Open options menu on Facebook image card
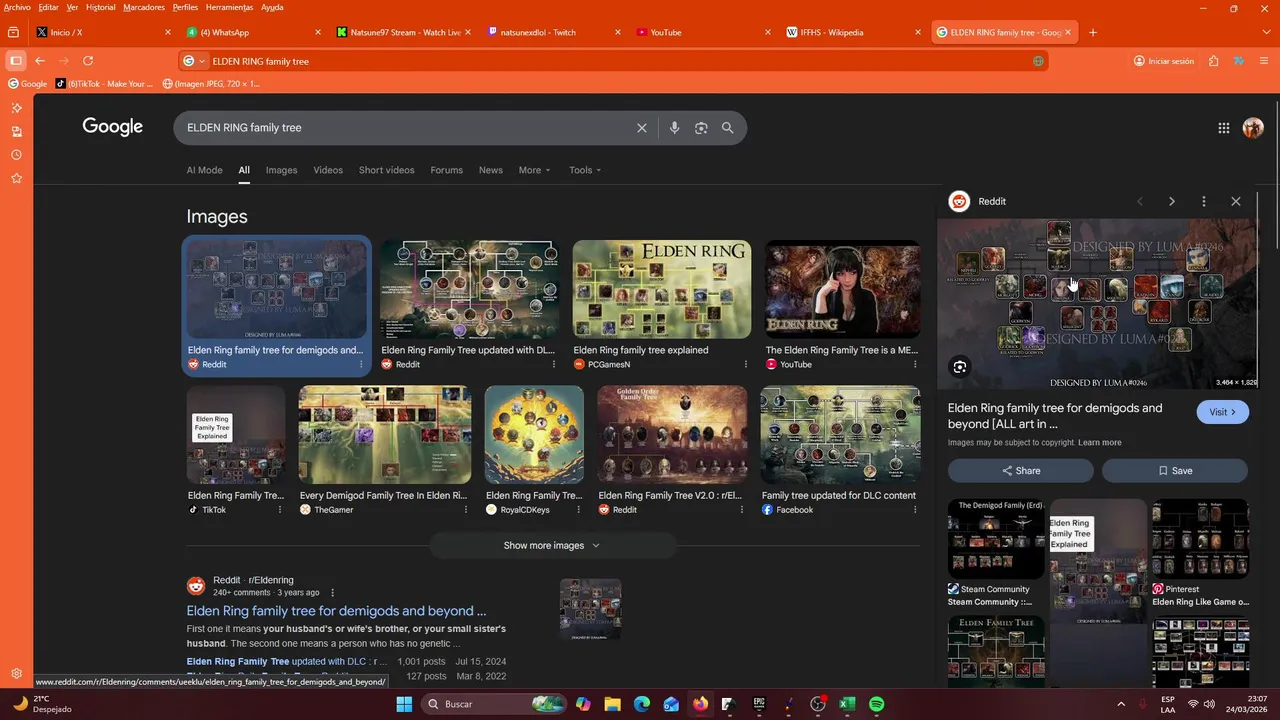The height and width of the screenshot is (720, 1280). pyautogui.click(x=914, y=509)
